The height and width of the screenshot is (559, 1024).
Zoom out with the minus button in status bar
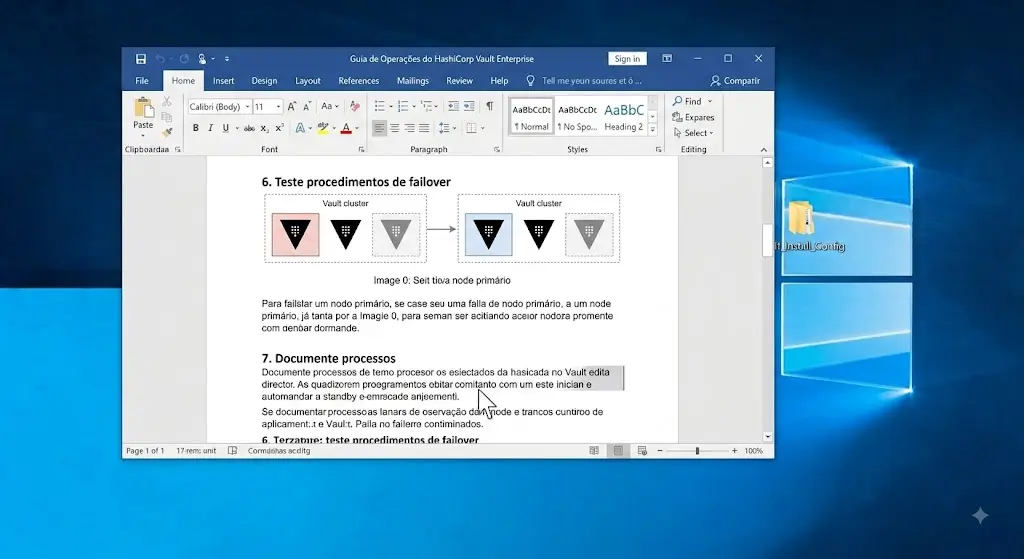[660, 451]
